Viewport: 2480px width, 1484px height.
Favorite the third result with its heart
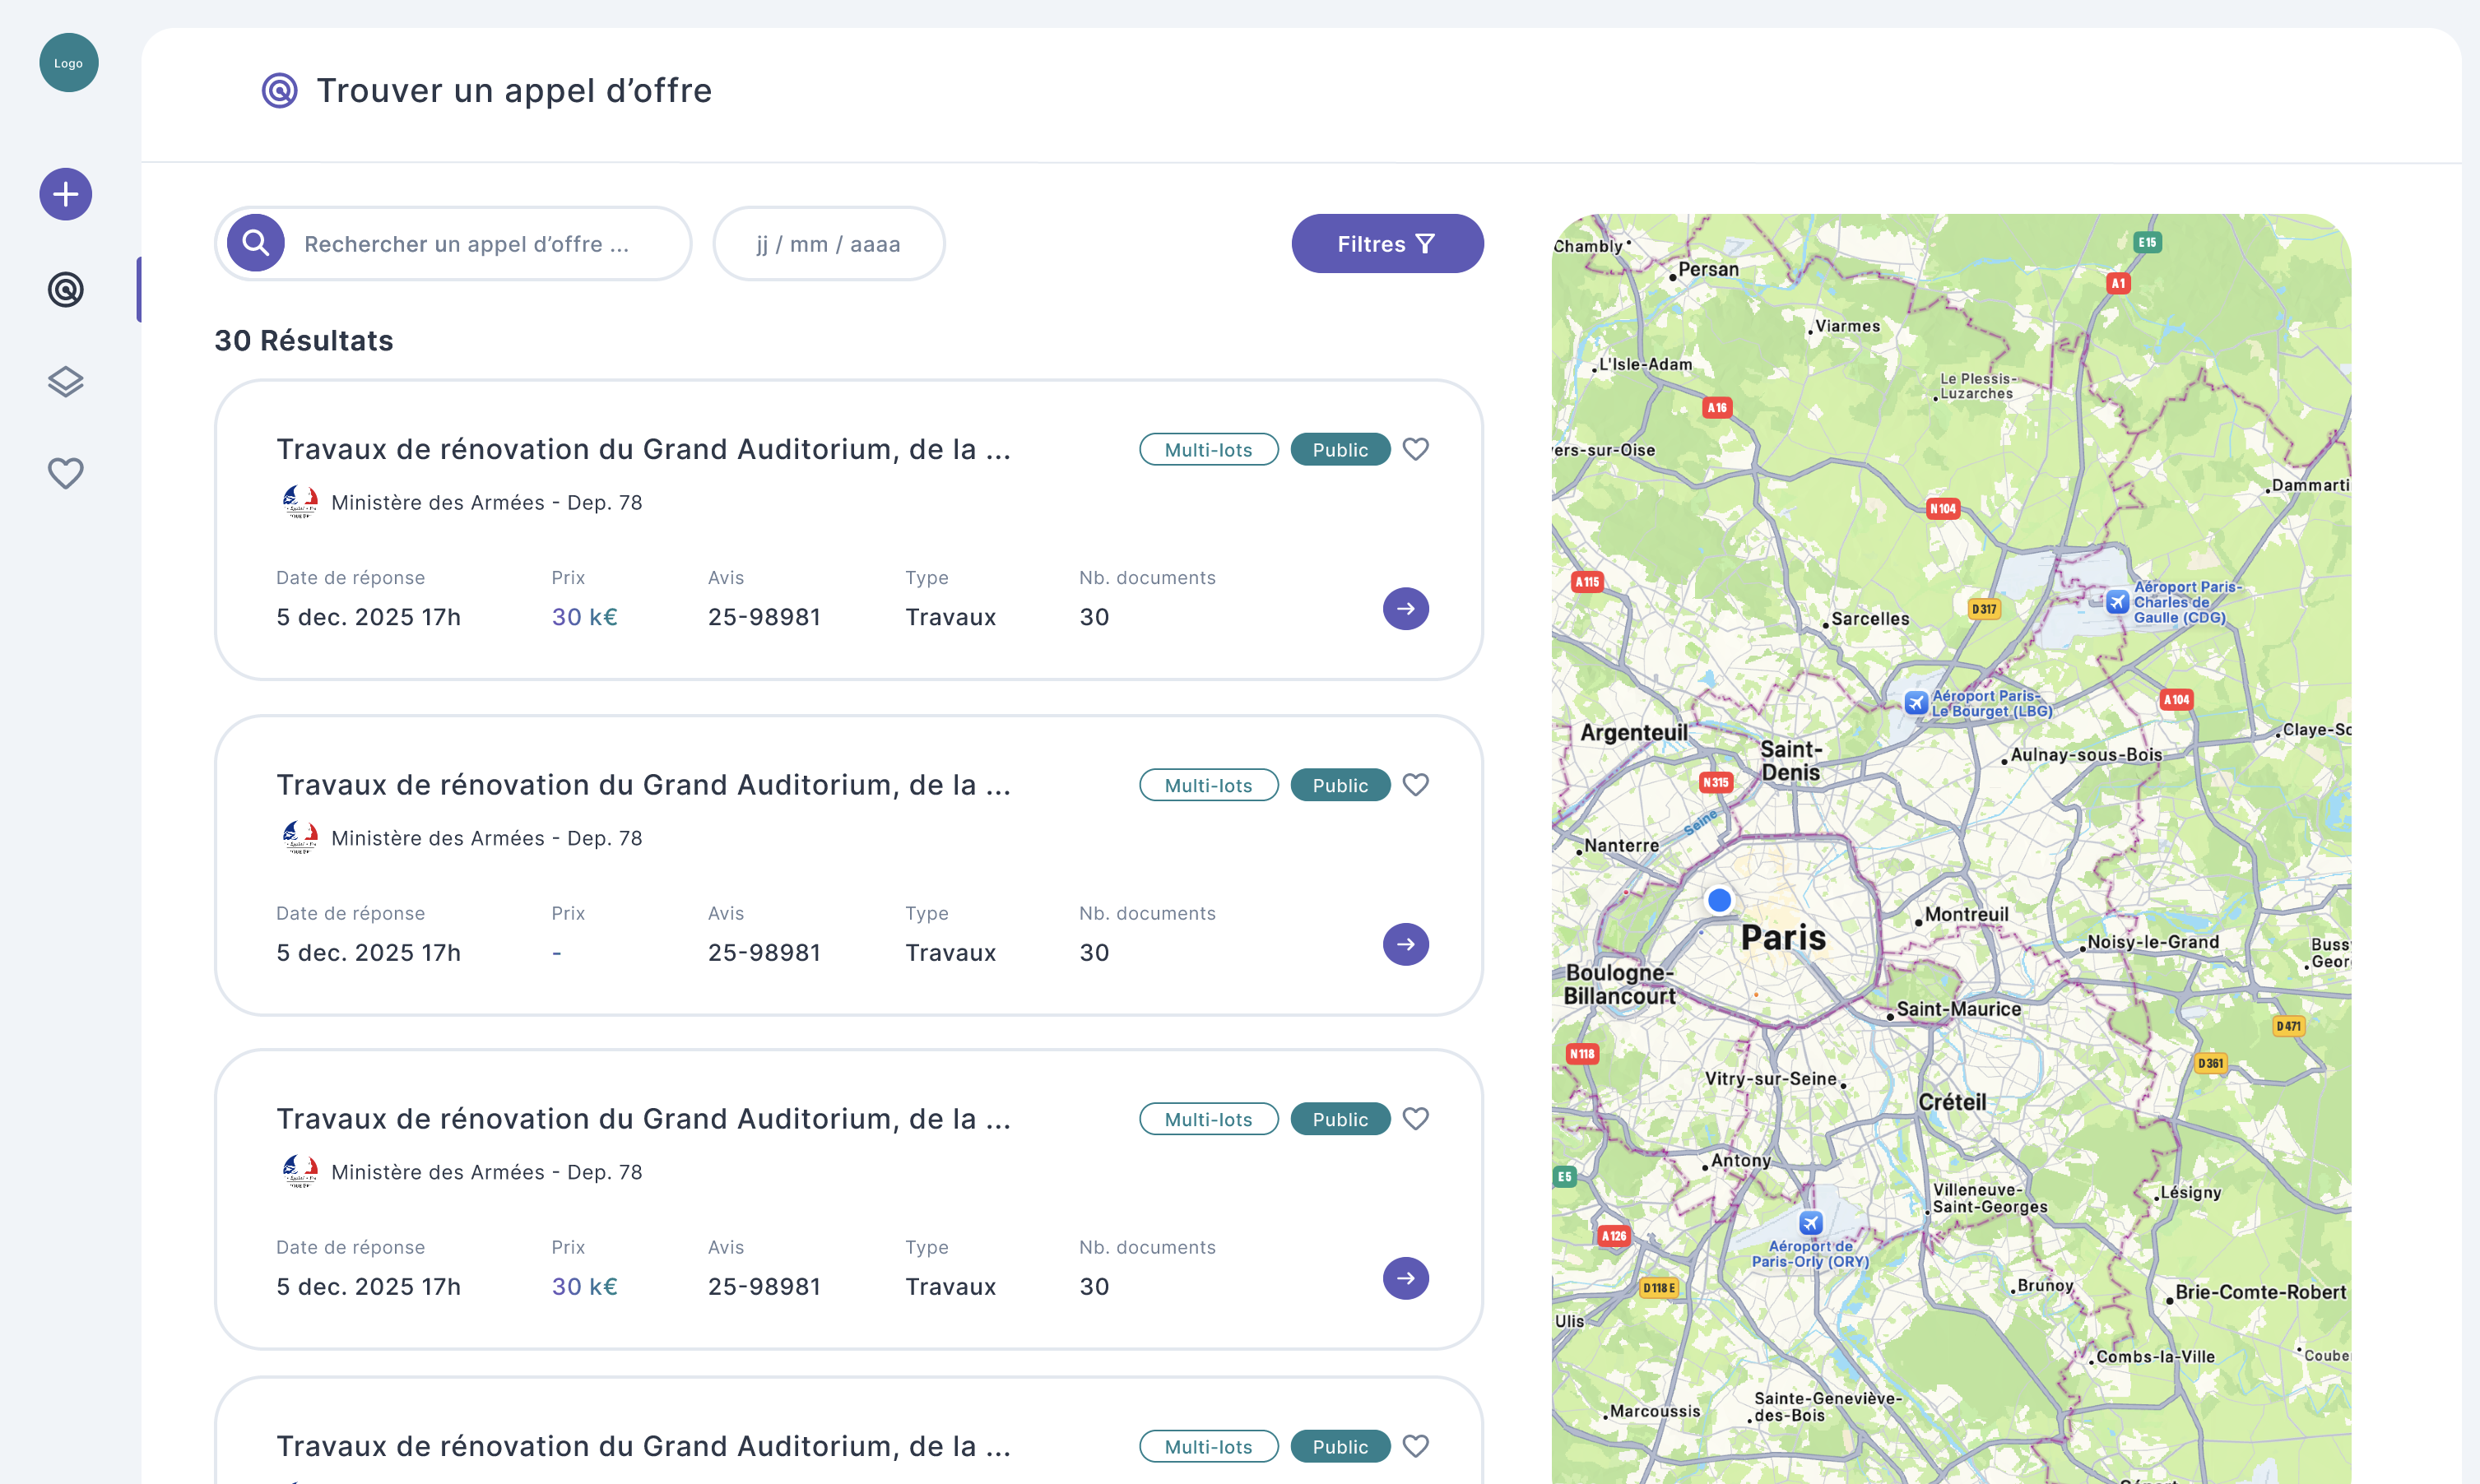(x=1415, y=1119)
